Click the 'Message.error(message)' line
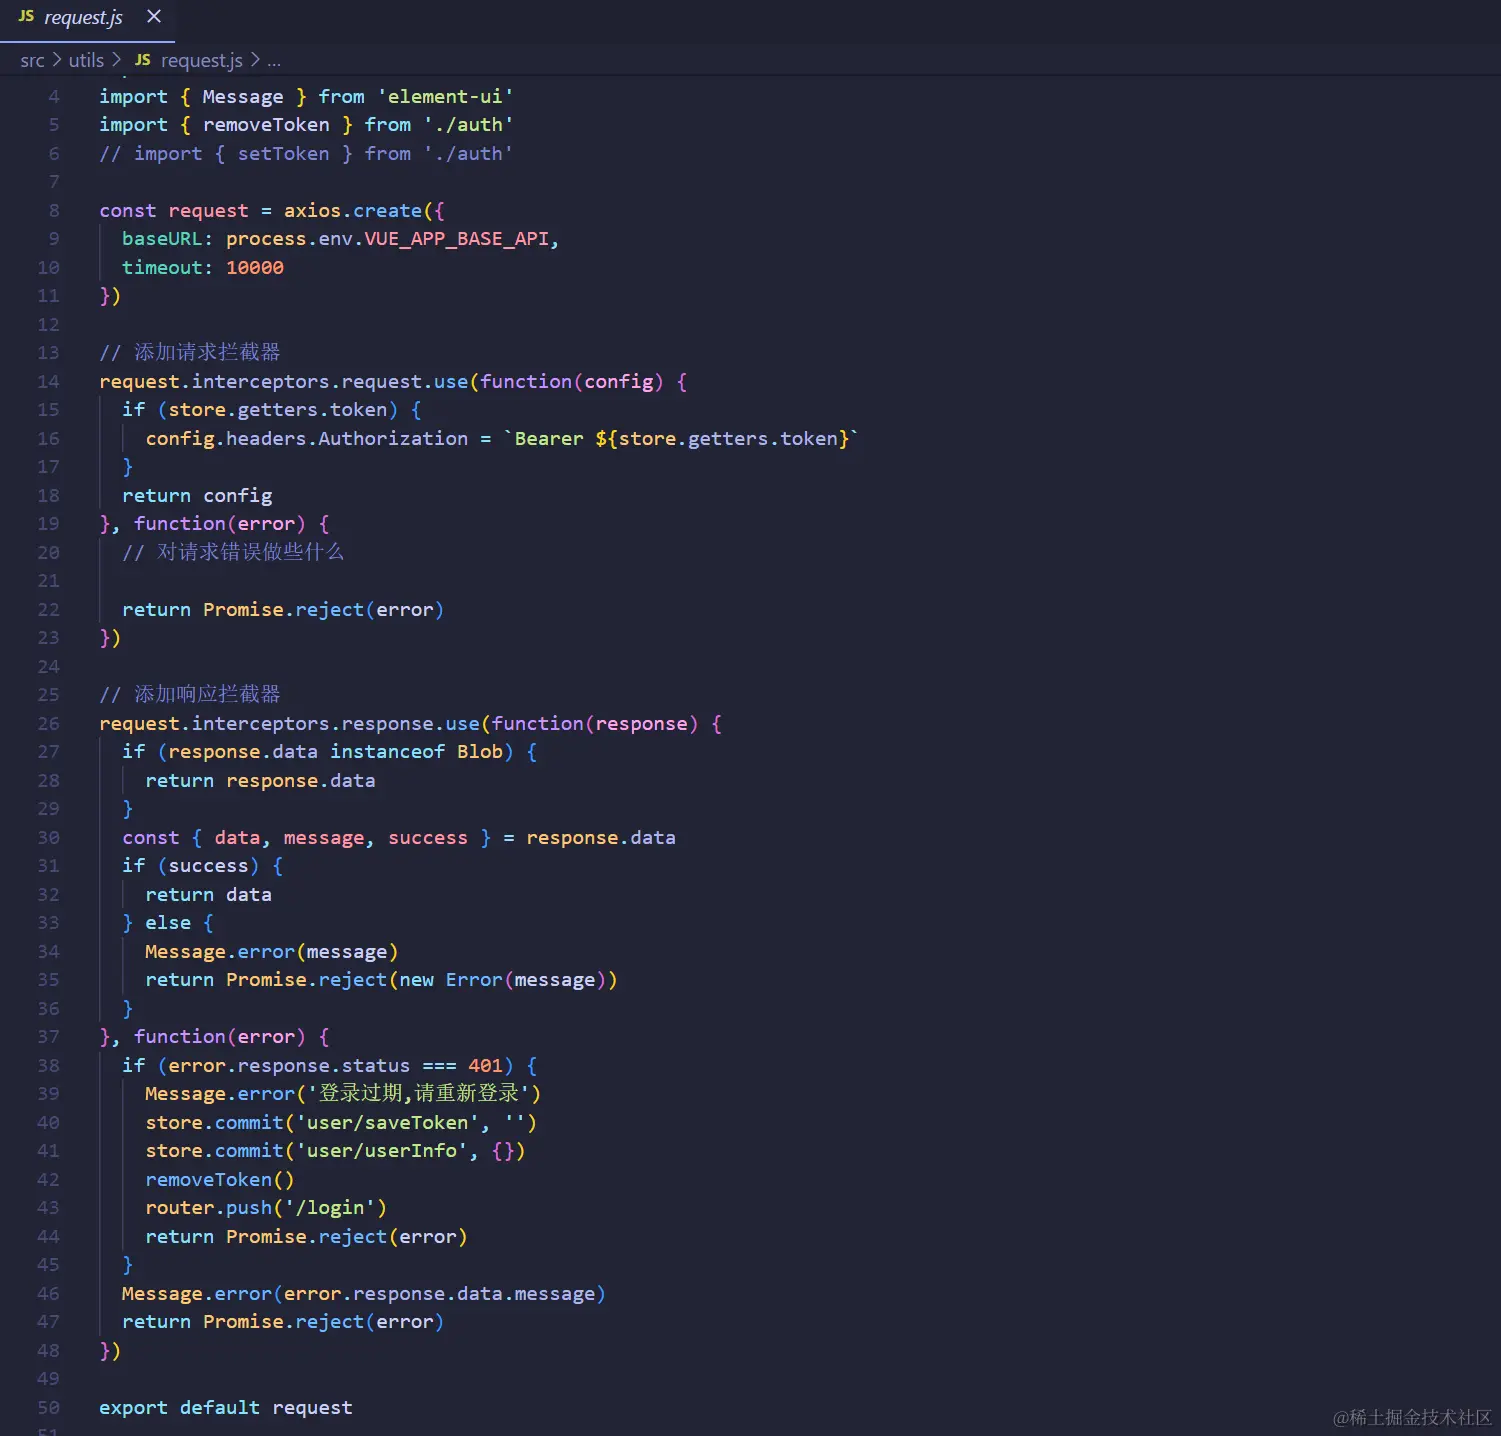The width and height of the screenshot is (1501, 1436). (272, 952)
